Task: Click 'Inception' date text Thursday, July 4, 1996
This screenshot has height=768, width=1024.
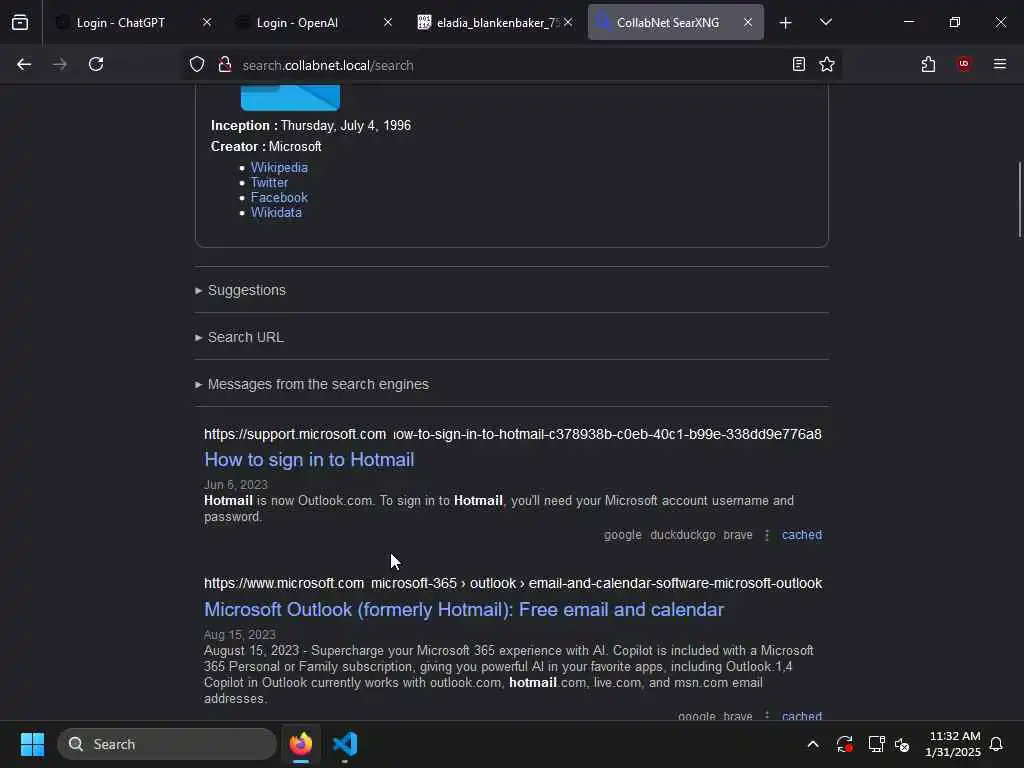Action: [345, 125]
